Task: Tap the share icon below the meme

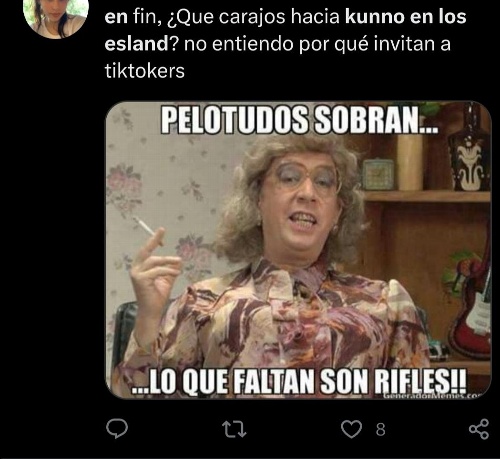Action: tap(479, 429)
